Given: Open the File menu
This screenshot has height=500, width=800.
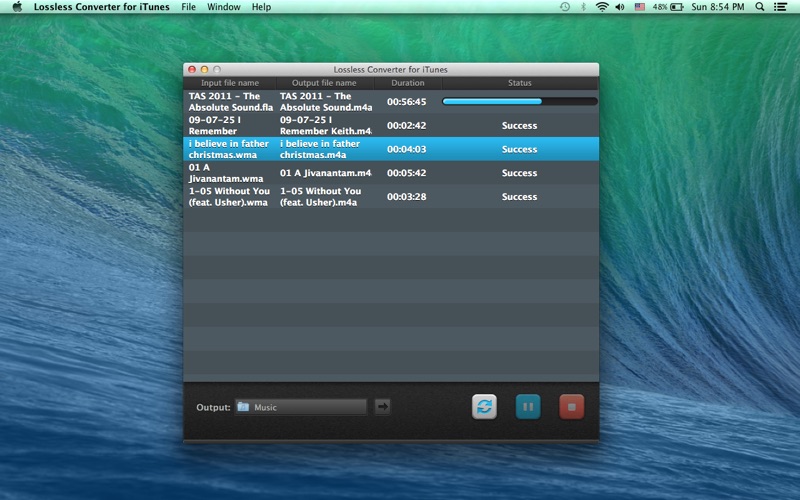Looking at the screenshot, I should point(188,7).
